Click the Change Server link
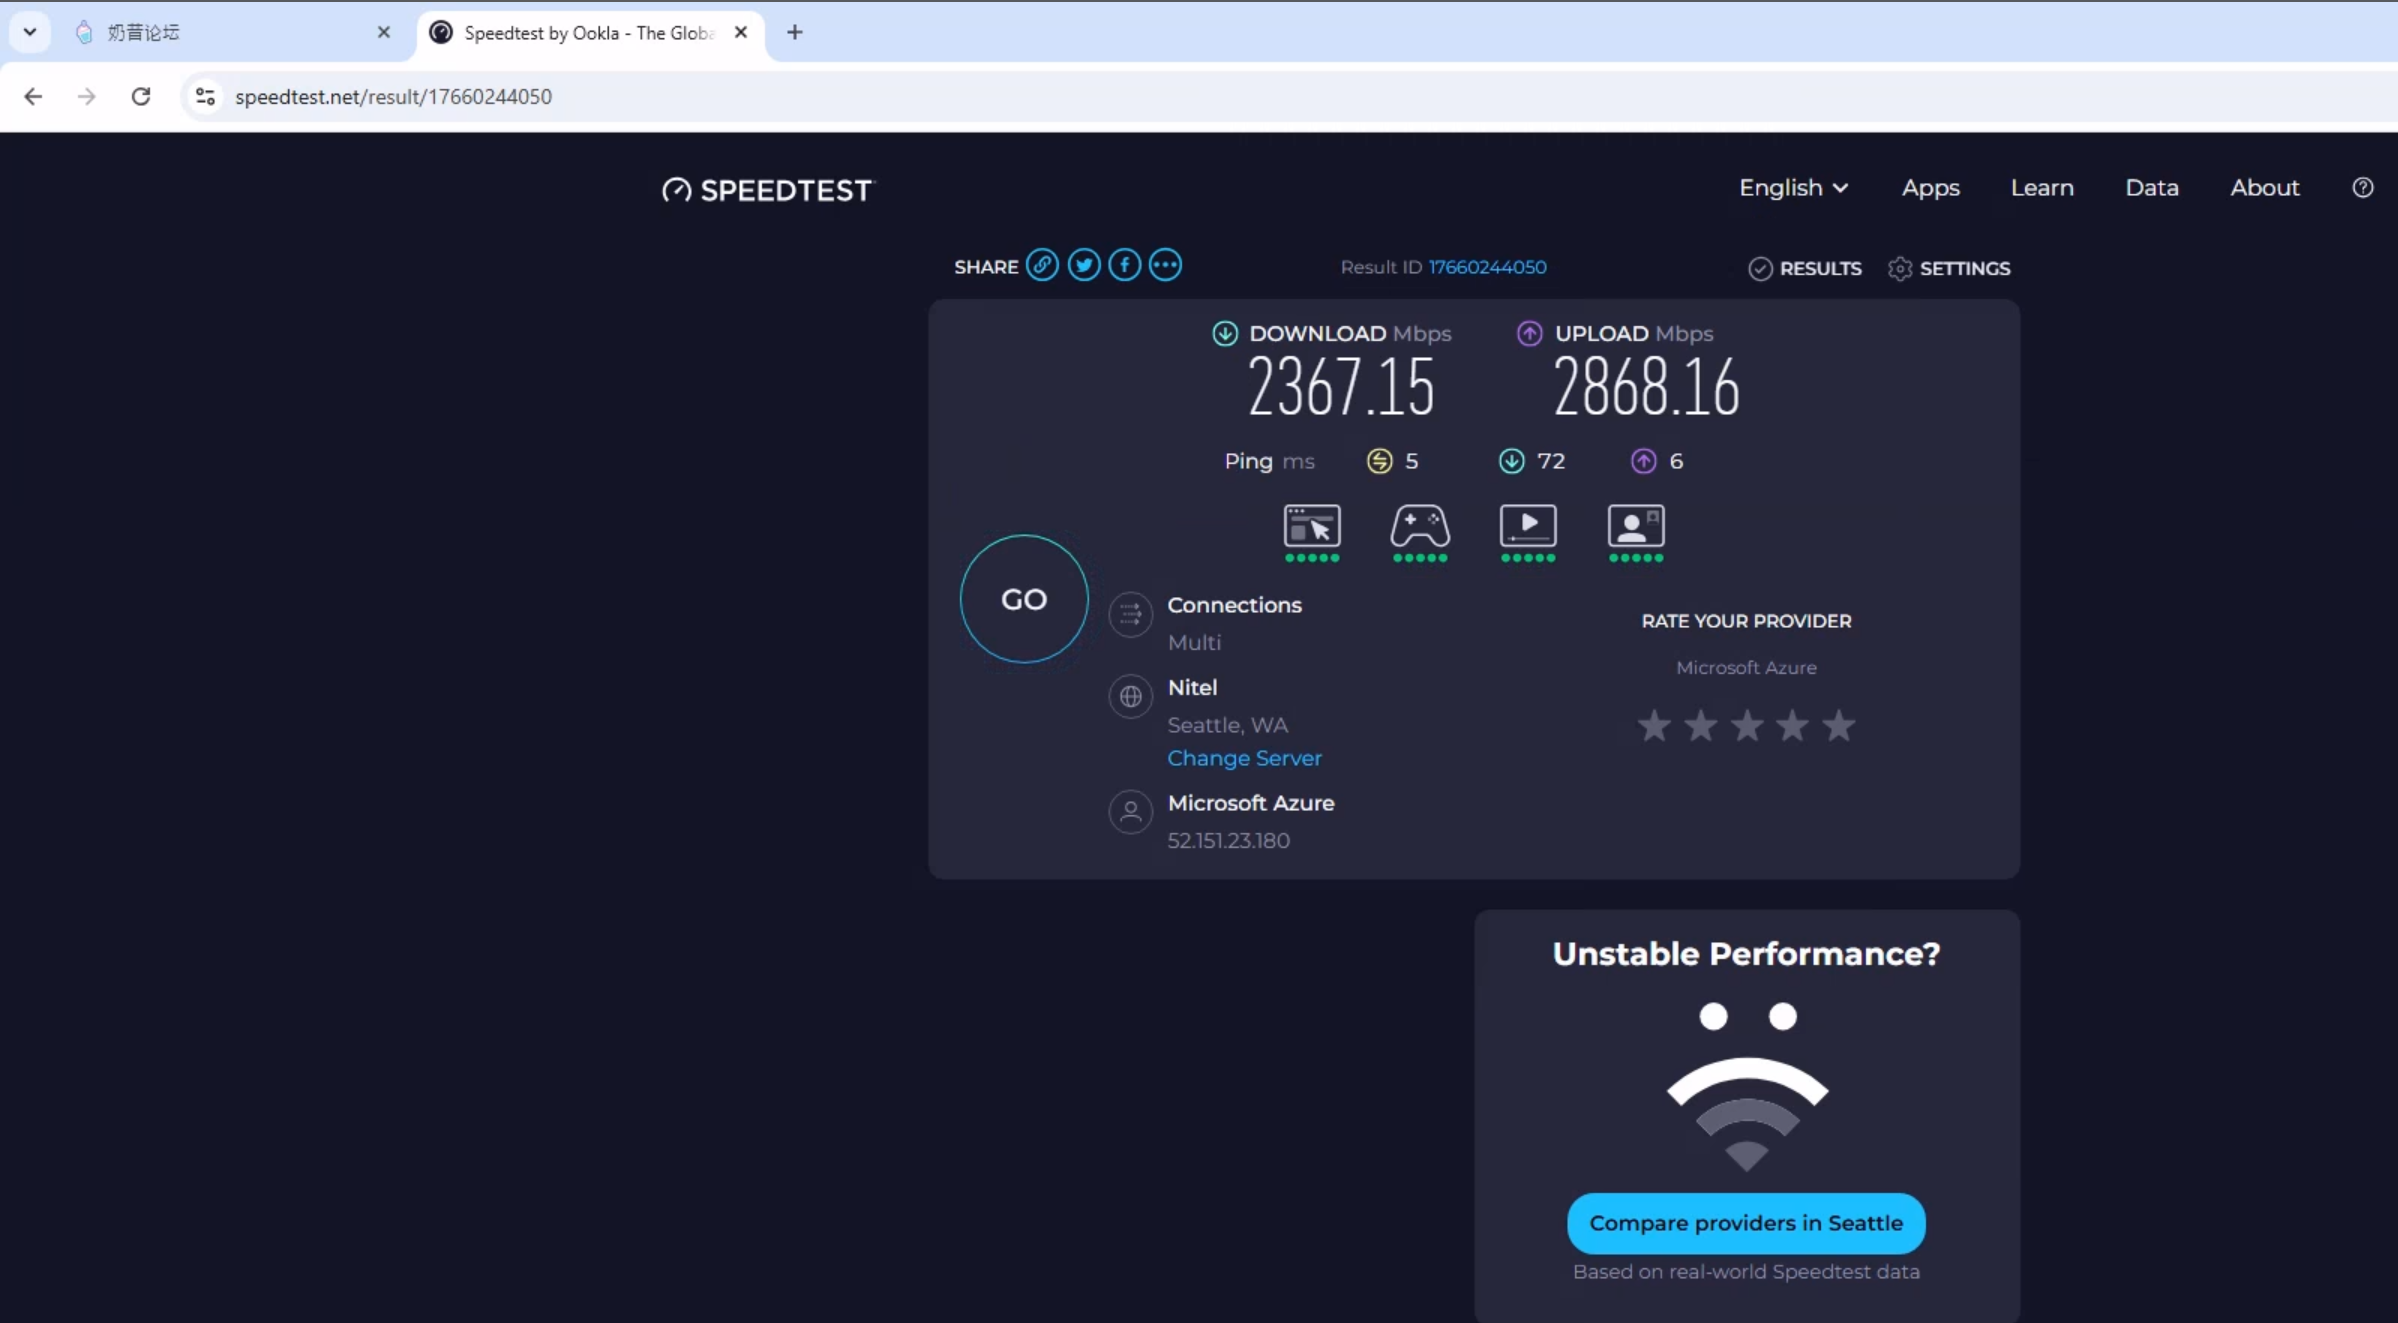Viewport: 2398px width, 1323px height. [x=1244, y=758]
